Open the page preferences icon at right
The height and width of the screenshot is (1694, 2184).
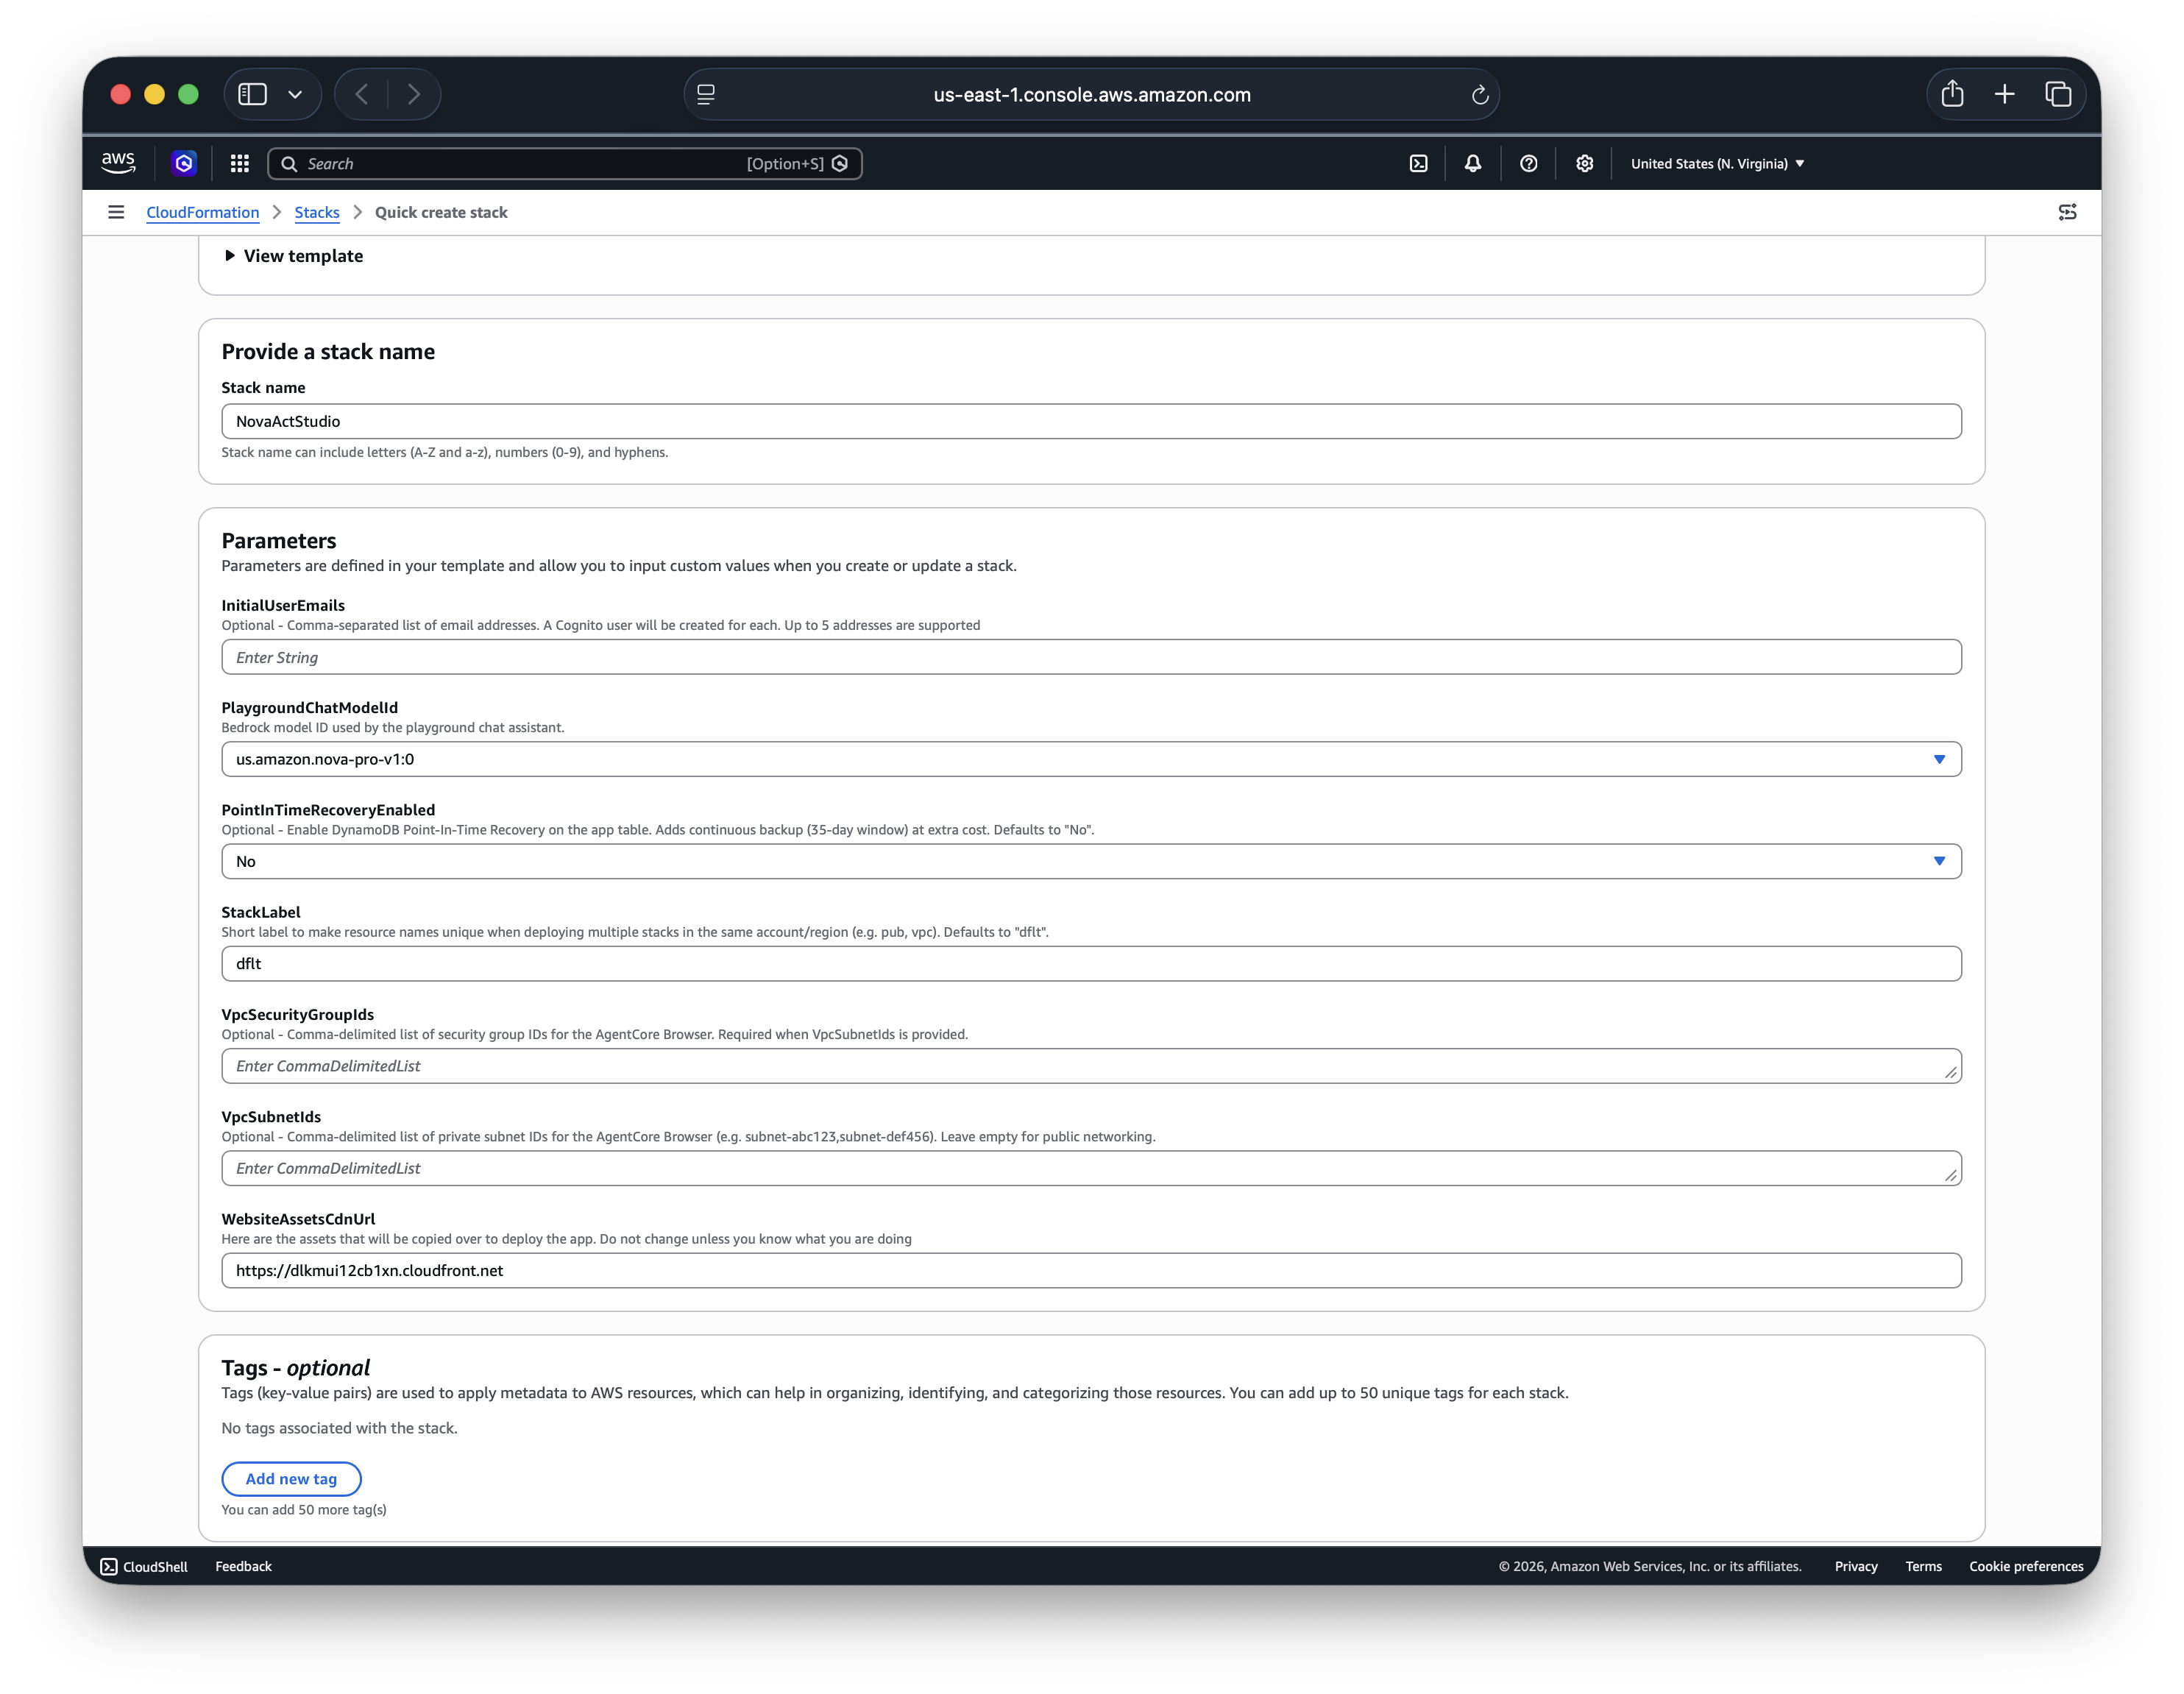coord(2068,212)
